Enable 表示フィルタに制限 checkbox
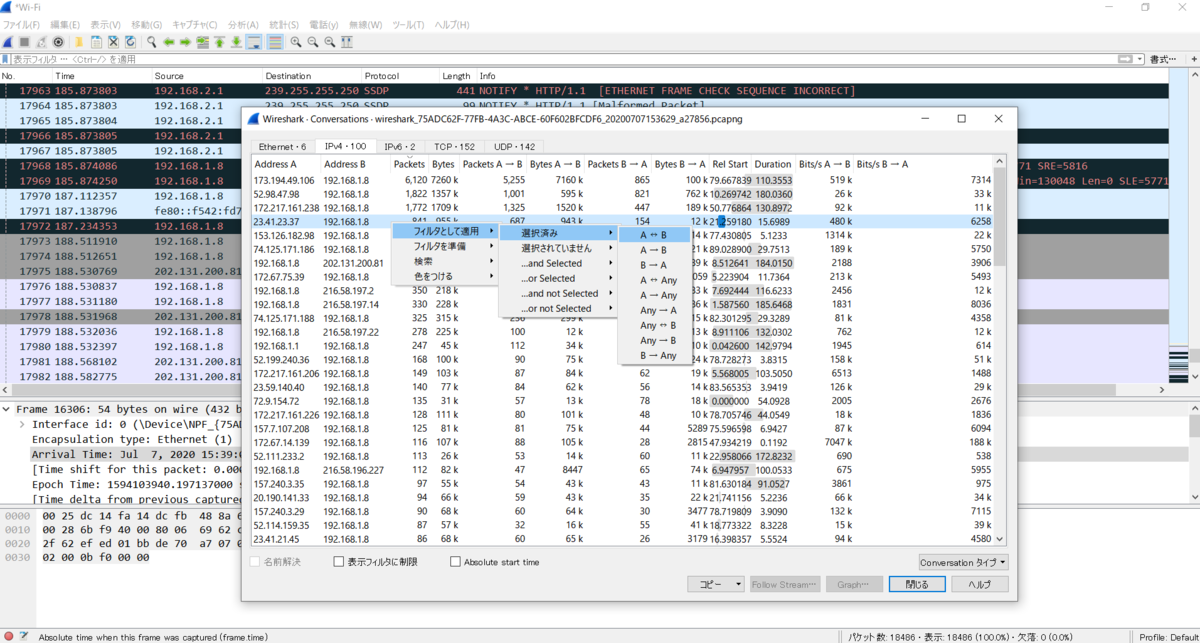Image resolution: width=1200 pixels, height=643 pixels. pos(339,562)
